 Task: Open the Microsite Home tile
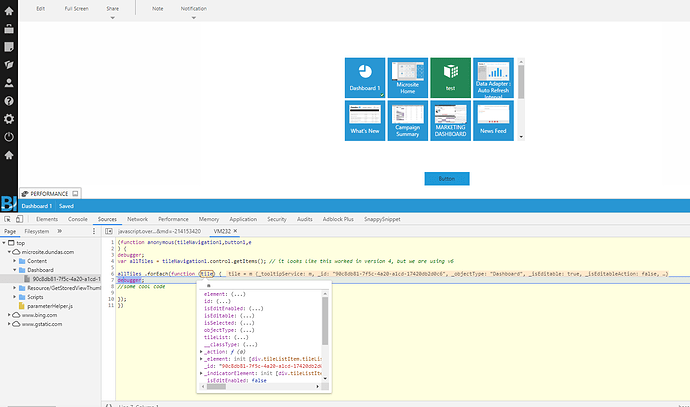click(407, 78)
